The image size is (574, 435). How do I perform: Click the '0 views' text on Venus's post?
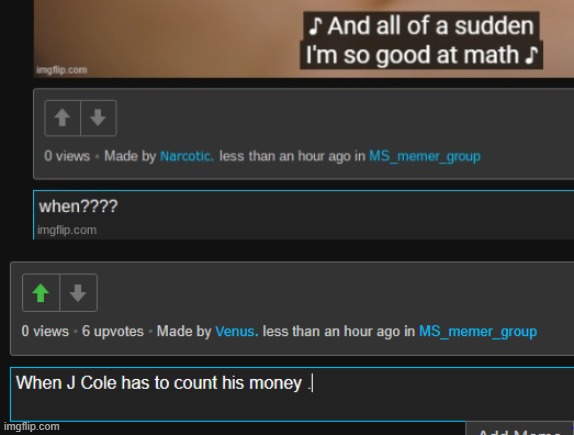45,331
